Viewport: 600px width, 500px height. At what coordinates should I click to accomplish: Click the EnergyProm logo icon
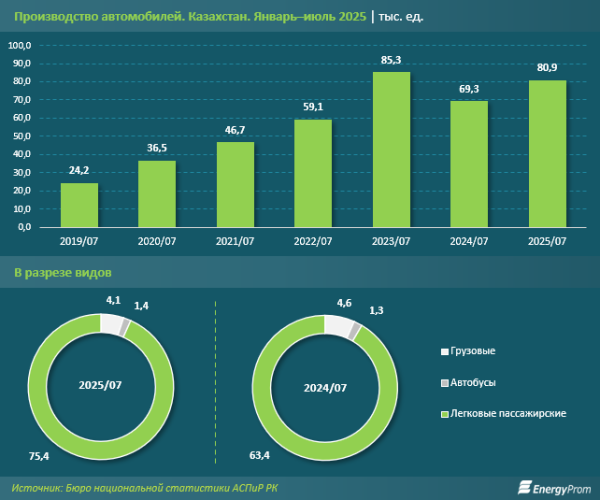pos(525,488)
